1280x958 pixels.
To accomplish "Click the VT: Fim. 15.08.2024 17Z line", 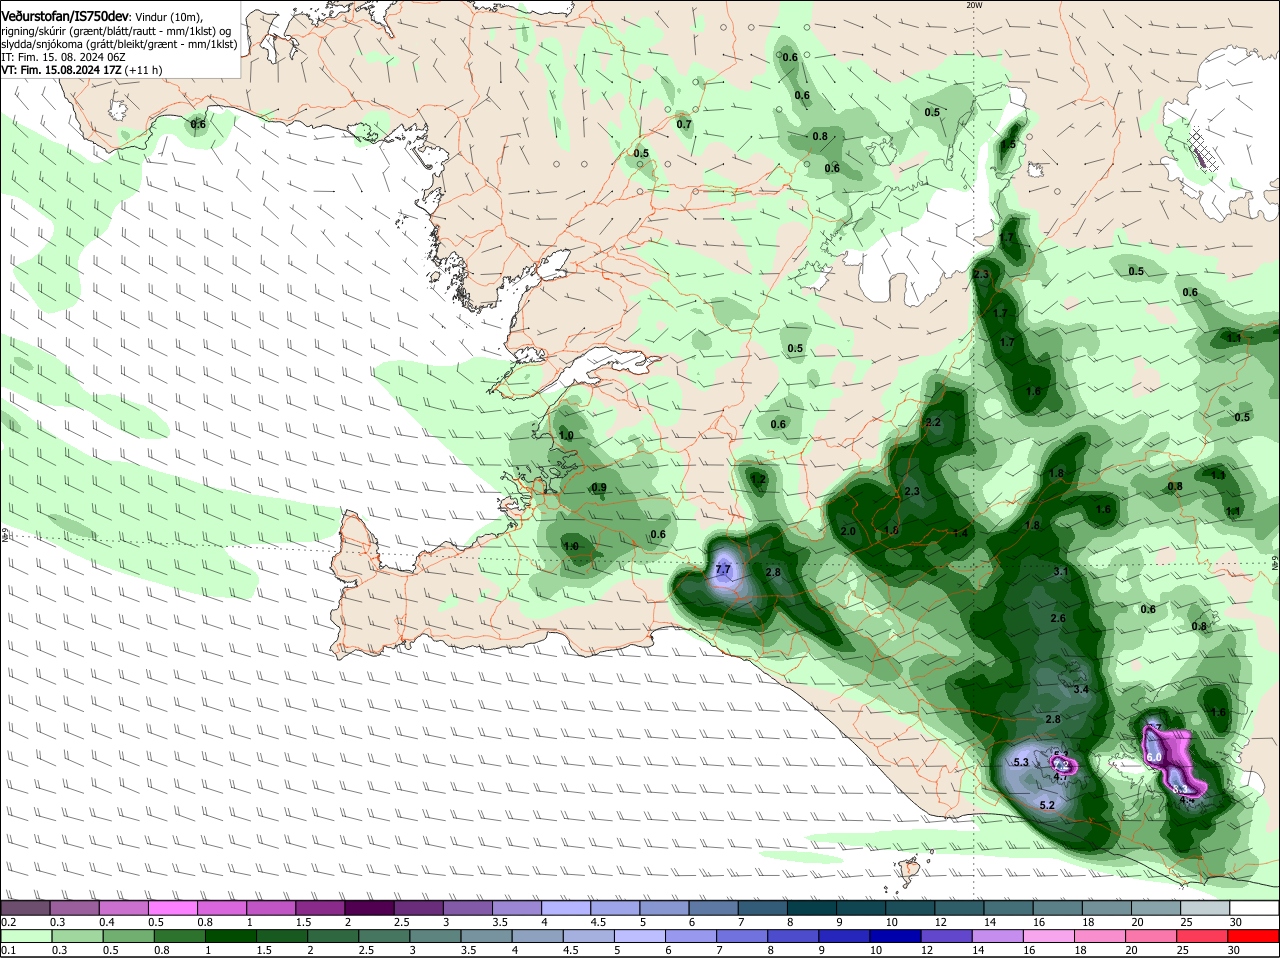I will tap(82, 70).
